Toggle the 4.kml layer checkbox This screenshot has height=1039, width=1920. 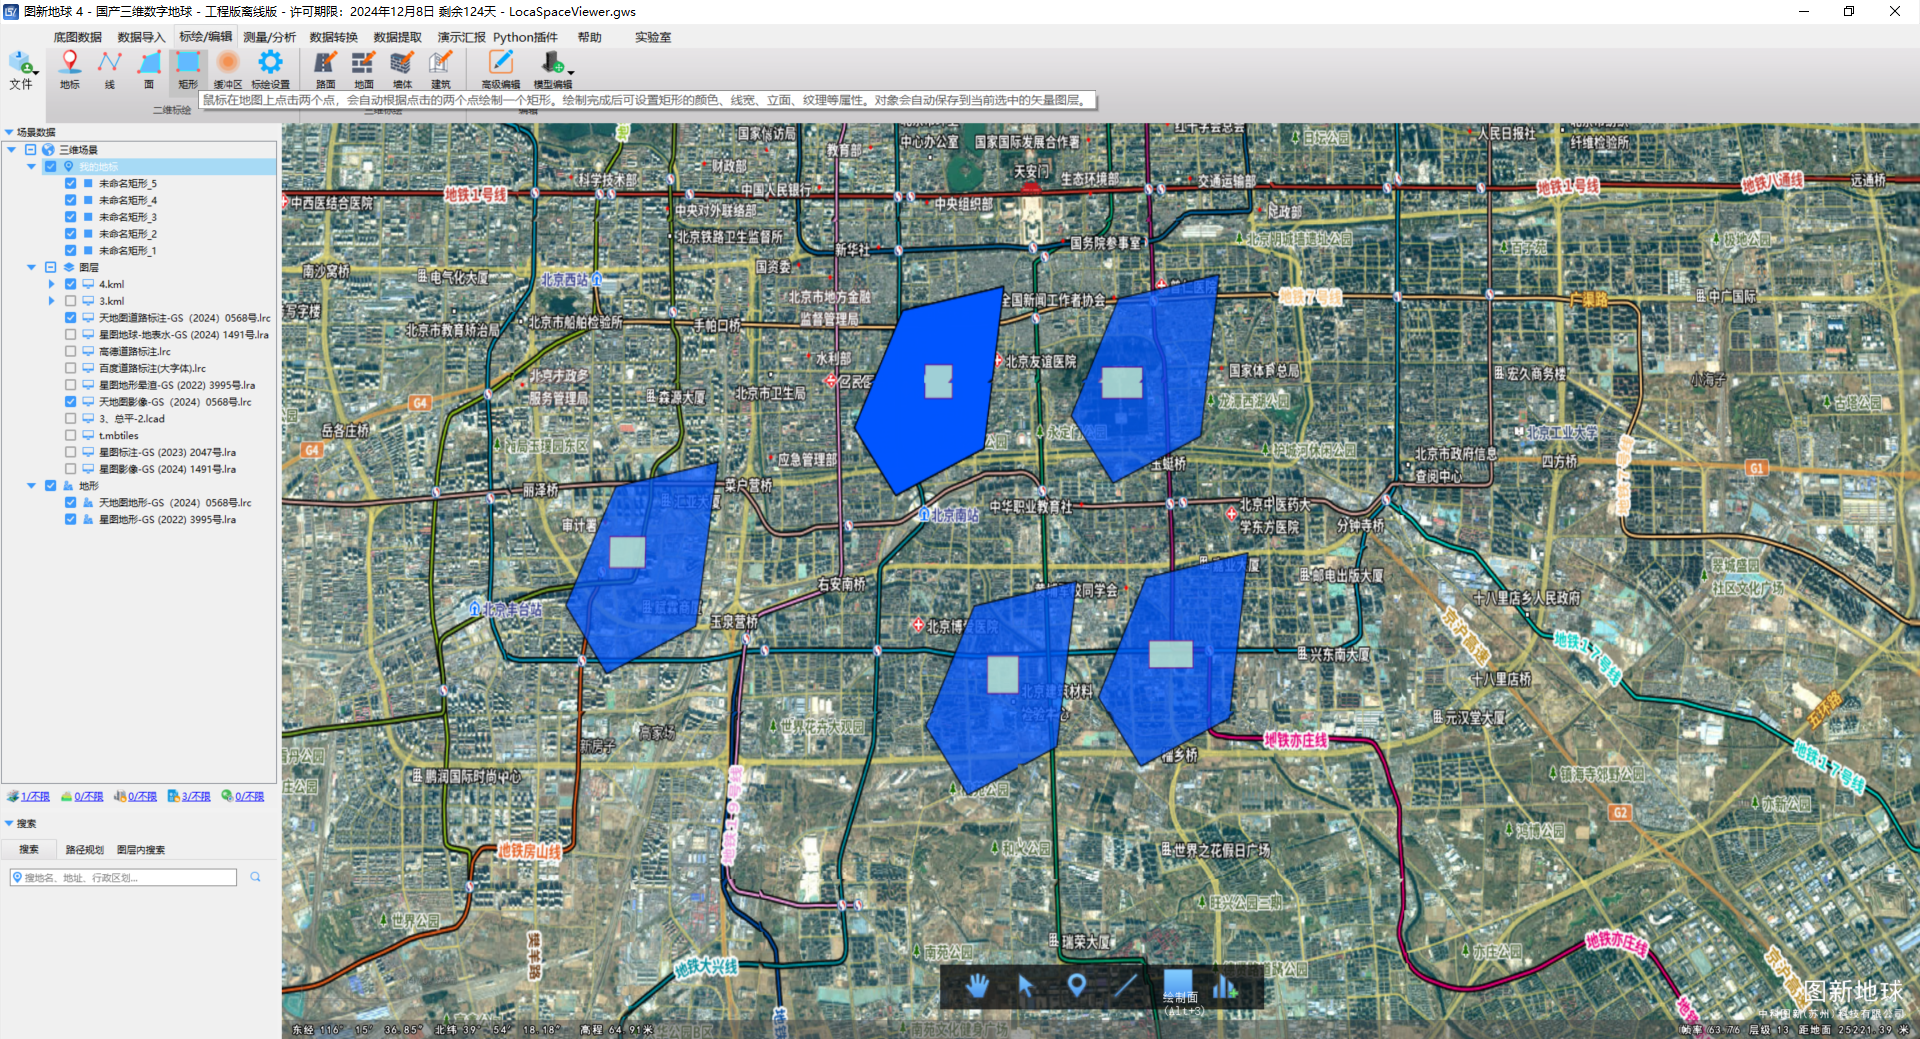pyautogui.click(x=70, y=284)
